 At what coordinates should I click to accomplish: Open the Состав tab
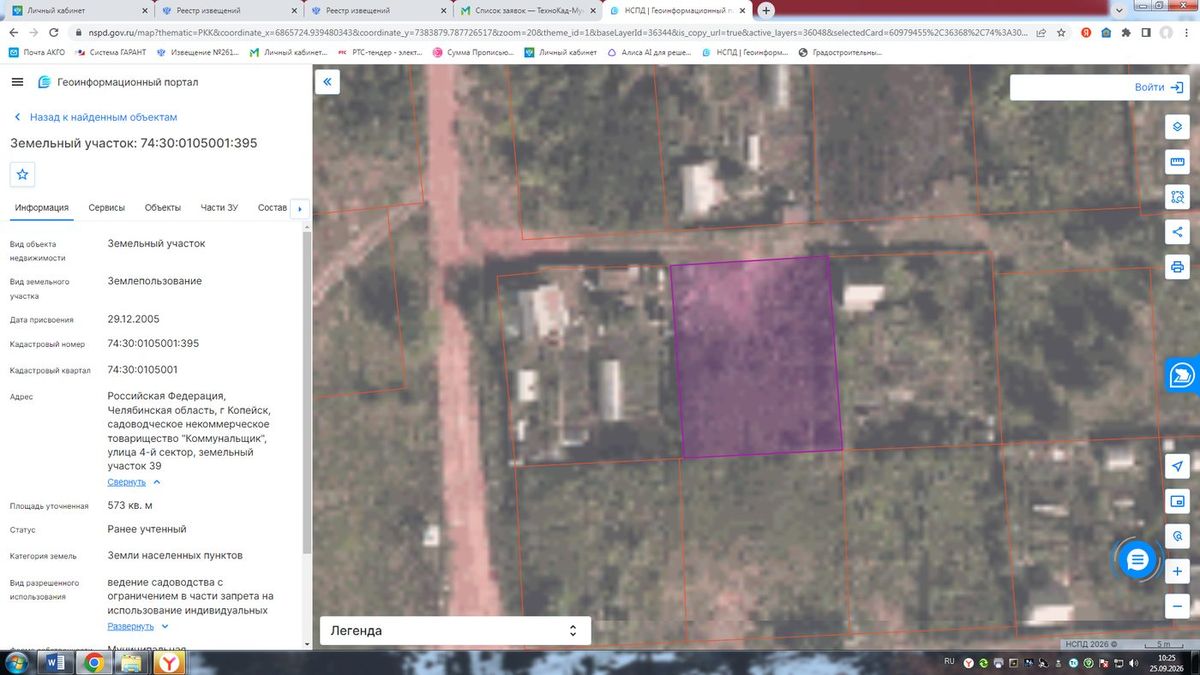tap(272, 208)
